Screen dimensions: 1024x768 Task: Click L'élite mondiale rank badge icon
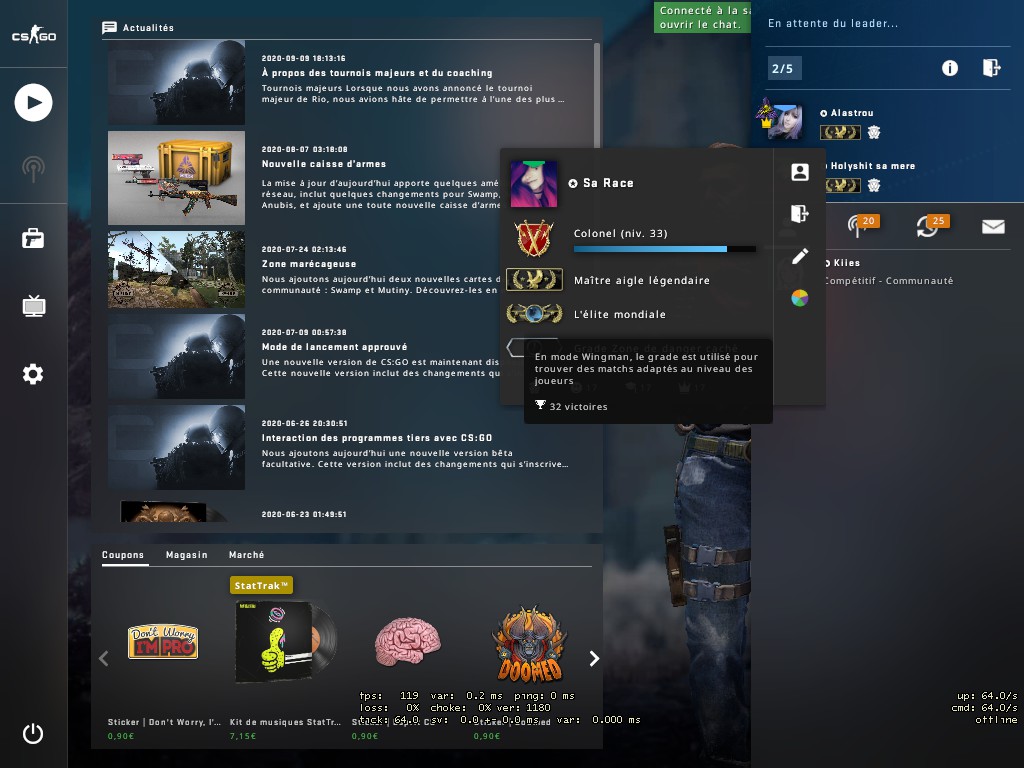click(x=534, y=314)
